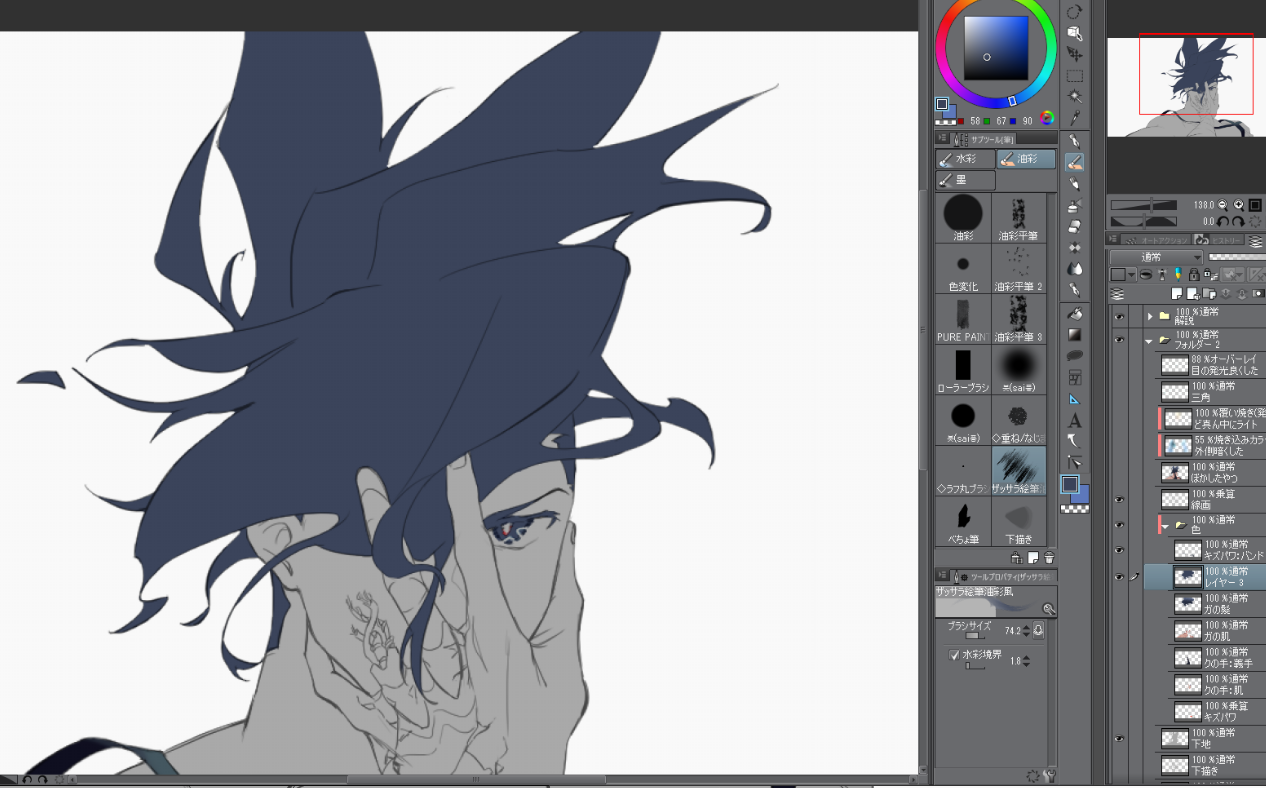Select the Gradient tool

[1074, 334]
